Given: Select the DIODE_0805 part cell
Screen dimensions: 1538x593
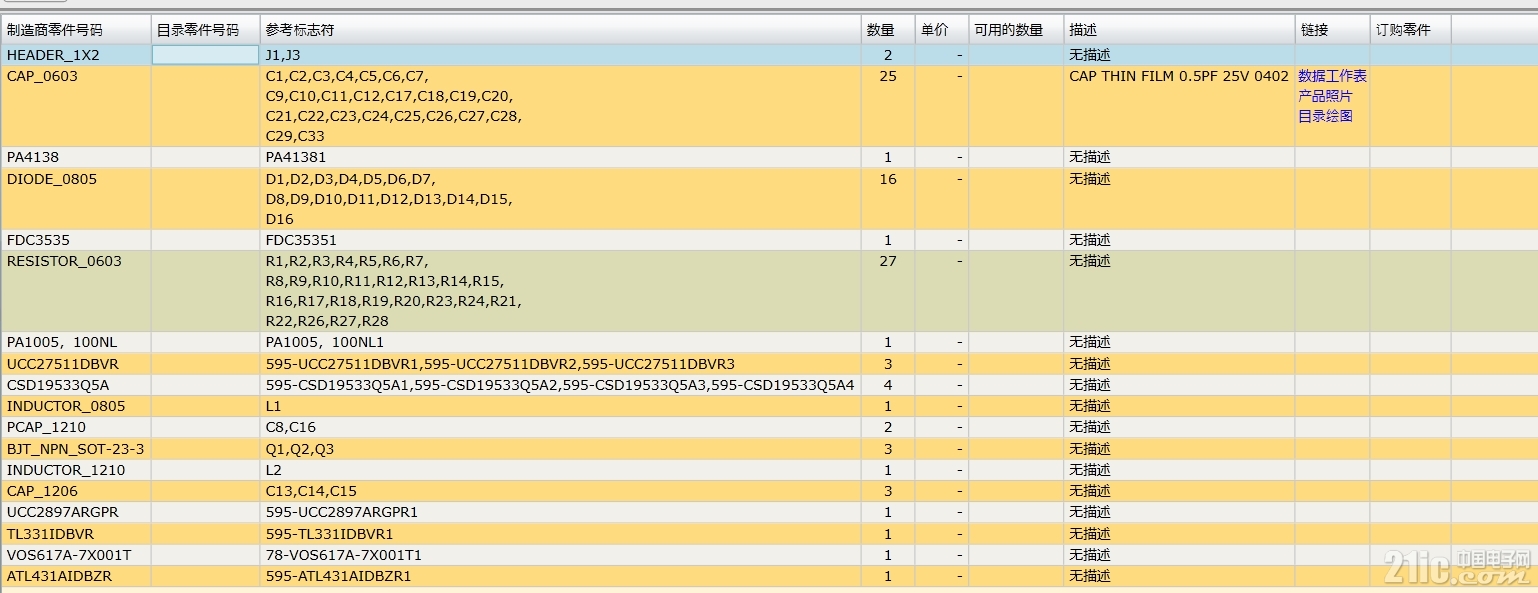Looking at the screenshot, I should pyautogui.click(x=76, y=199).
